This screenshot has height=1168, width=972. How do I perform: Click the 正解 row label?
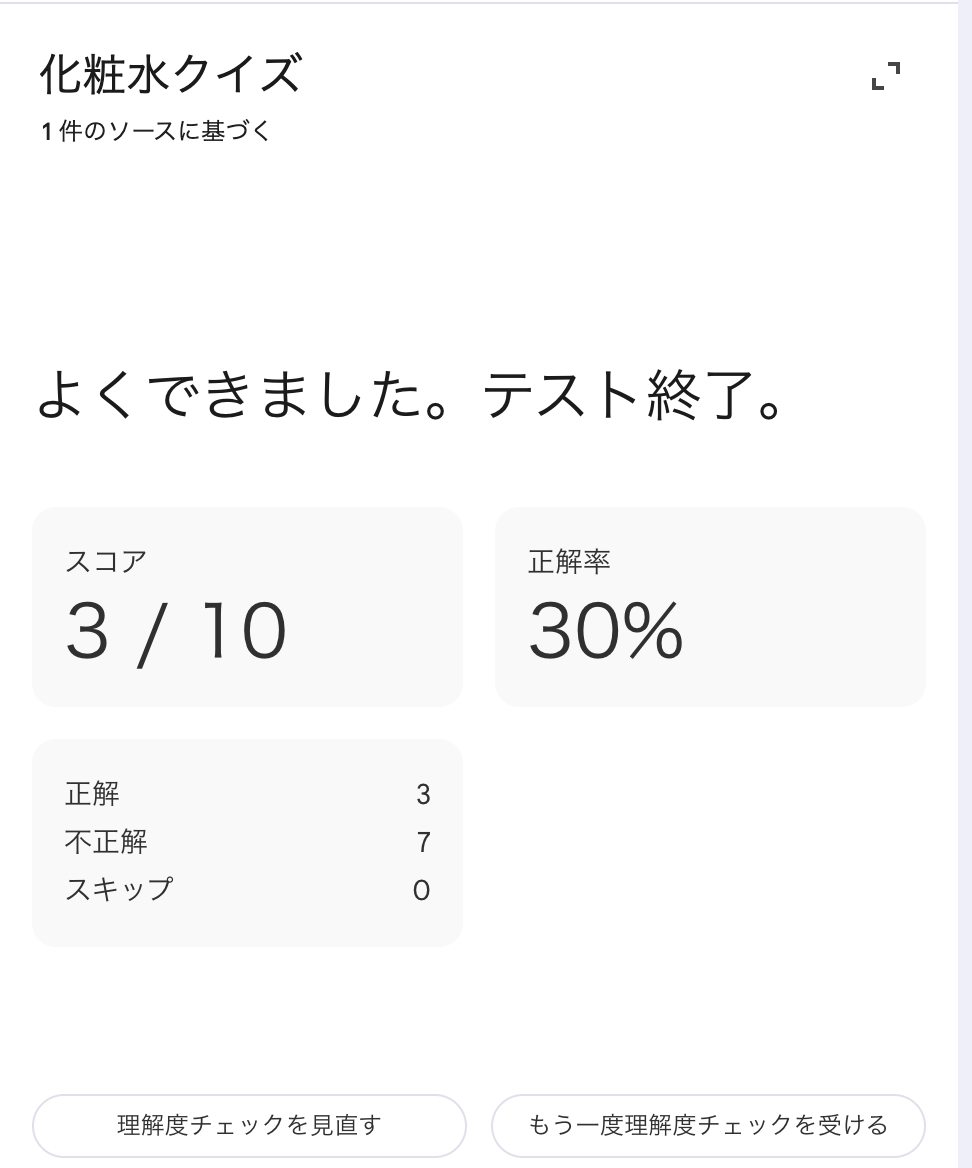point(92,794)
